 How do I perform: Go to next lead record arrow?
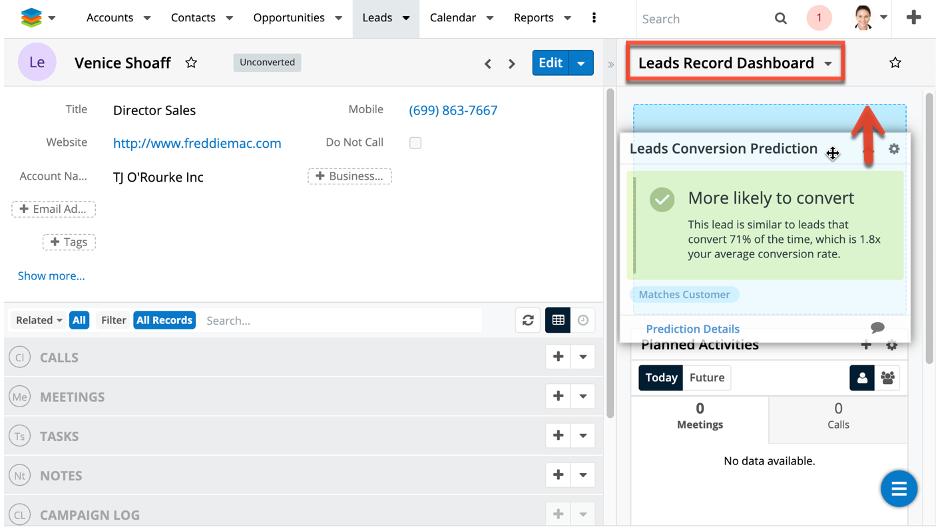[x=512, y=63]
